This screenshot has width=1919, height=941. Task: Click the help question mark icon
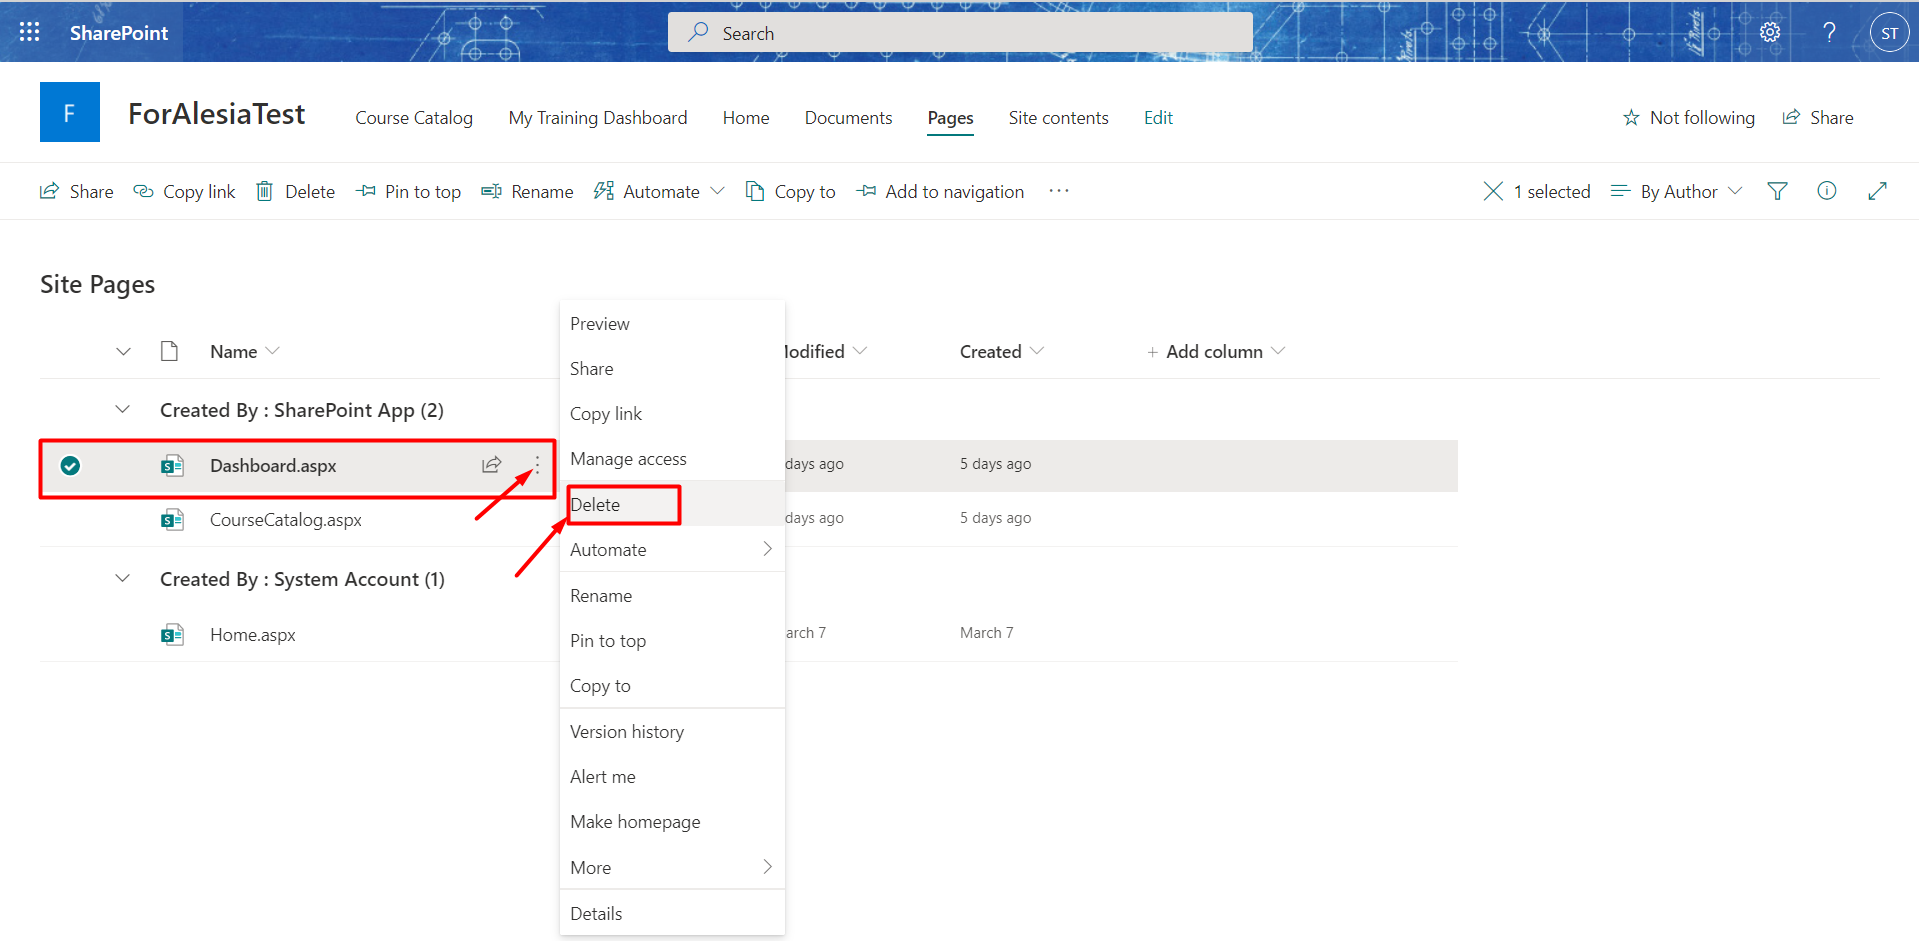pyautogui.click(x=1829, y=32)
